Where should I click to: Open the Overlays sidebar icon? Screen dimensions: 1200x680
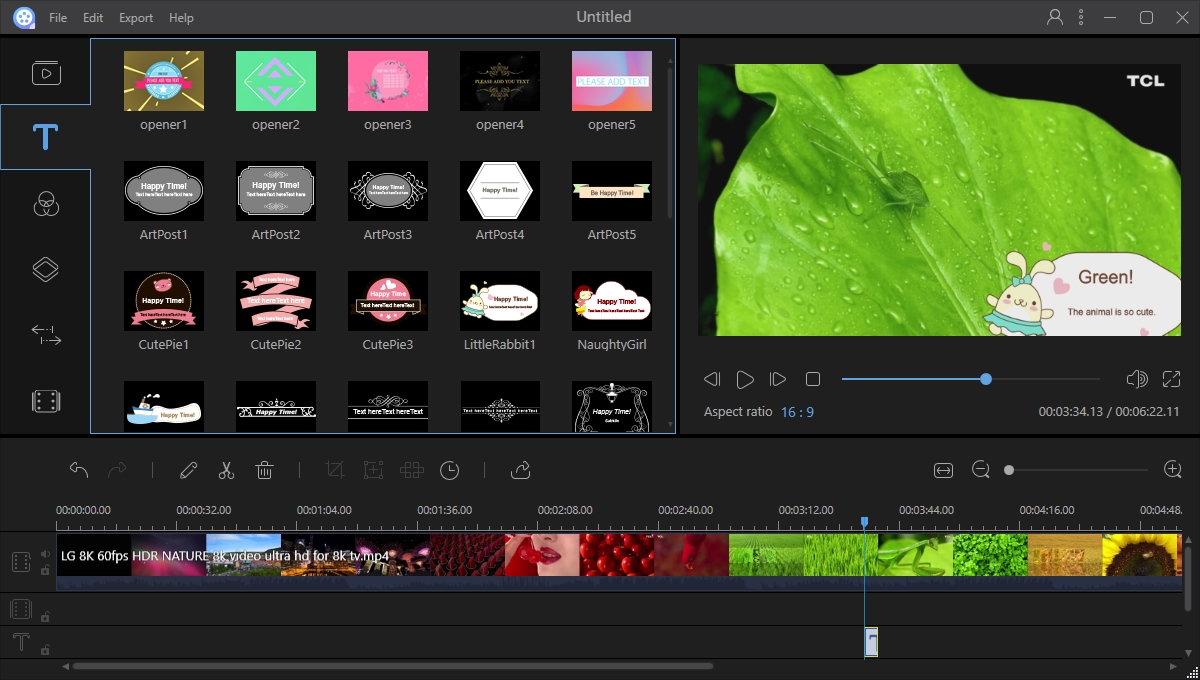coord(45,270)
